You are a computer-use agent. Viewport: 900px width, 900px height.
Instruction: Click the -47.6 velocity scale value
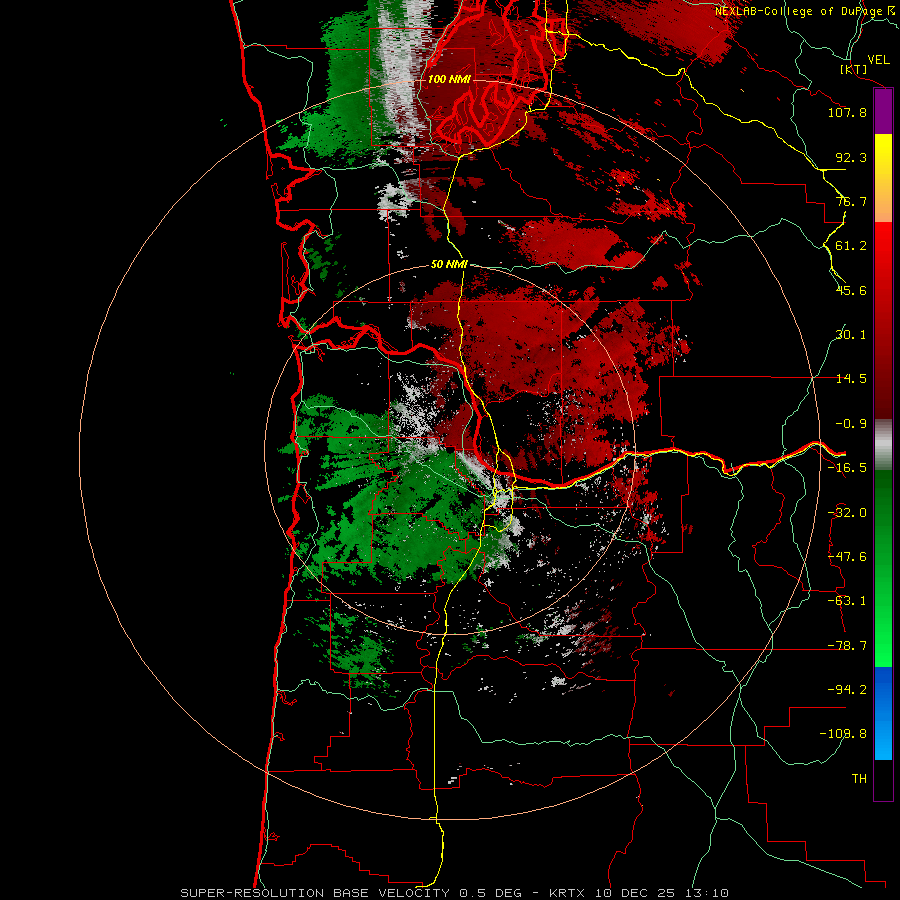click(847, 557)
